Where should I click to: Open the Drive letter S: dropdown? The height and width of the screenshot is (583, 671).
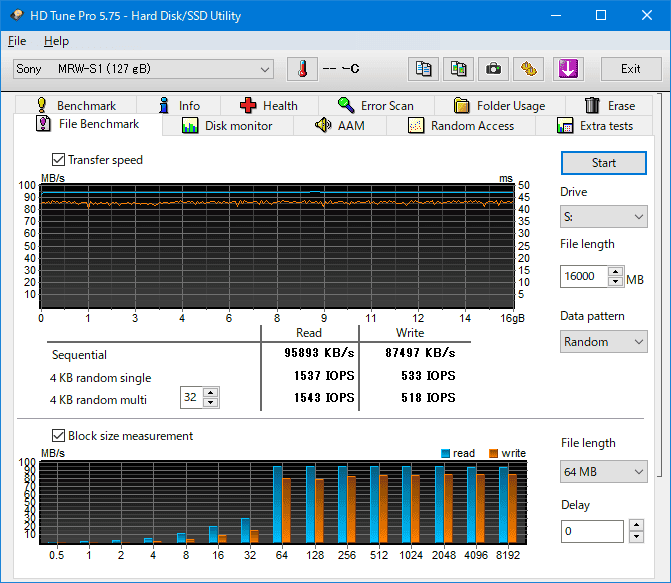604,216
